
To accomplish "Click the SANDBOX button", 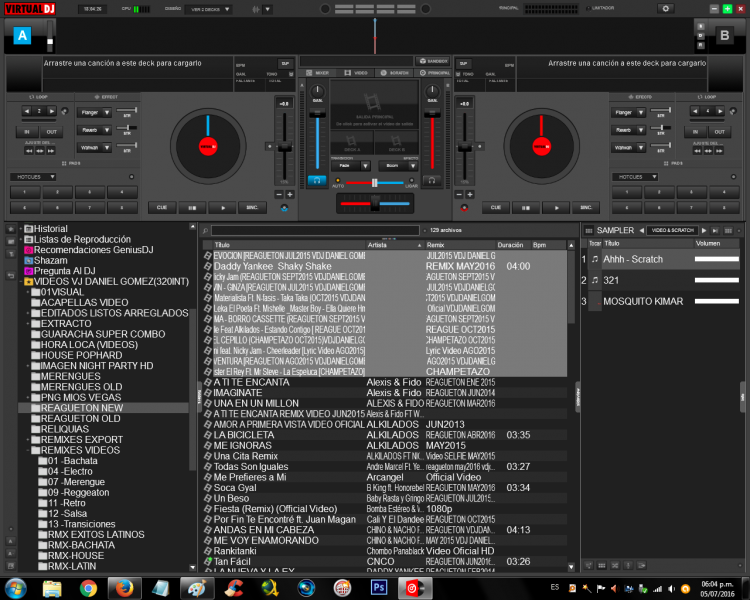I will click(x=433, y=61).
